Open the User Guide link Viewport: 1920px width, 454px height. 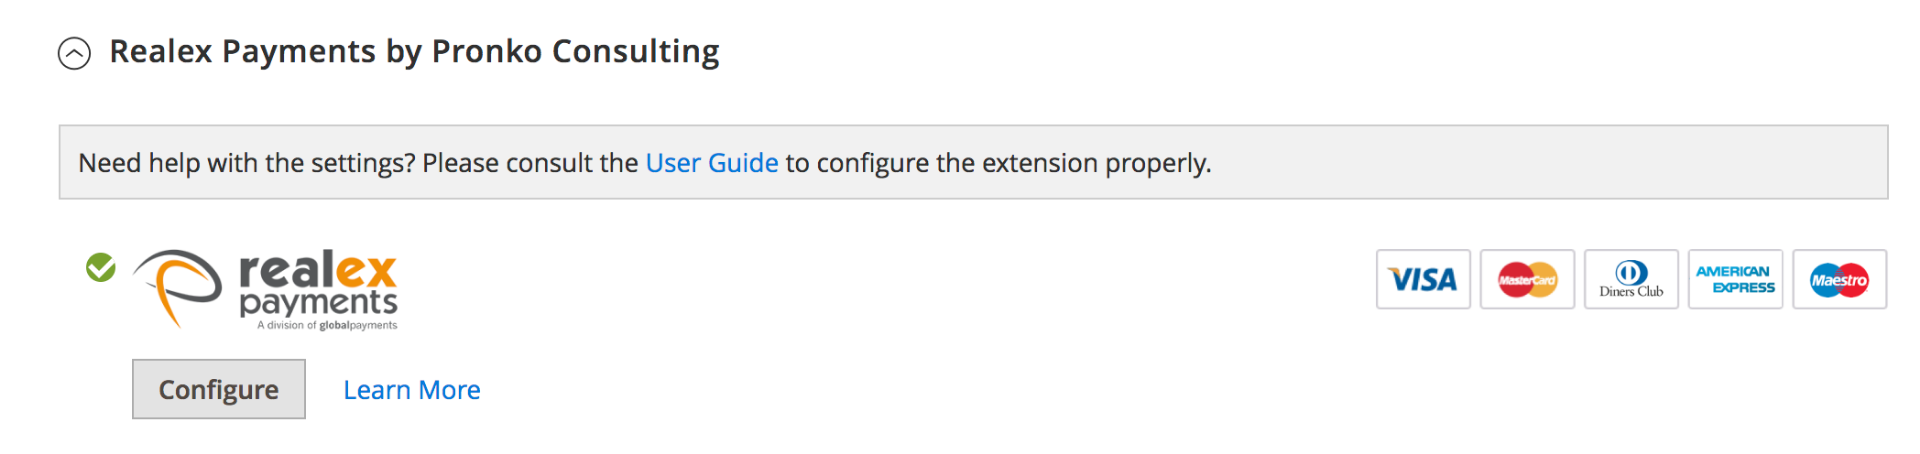[x=711, y=162]
